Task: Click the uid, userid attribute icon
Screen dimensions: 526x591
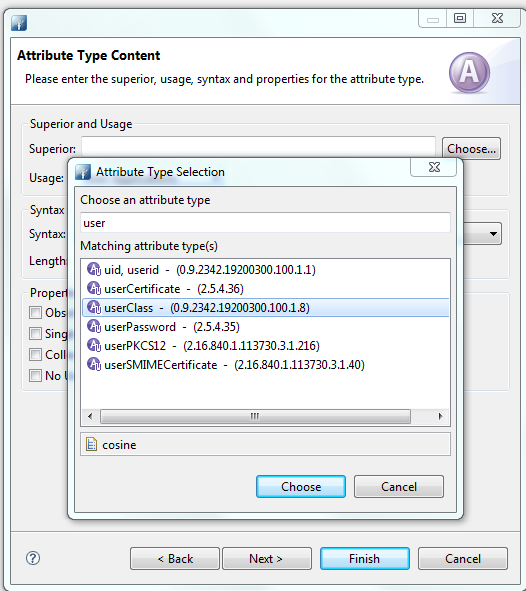Action: tap(94, 269)
